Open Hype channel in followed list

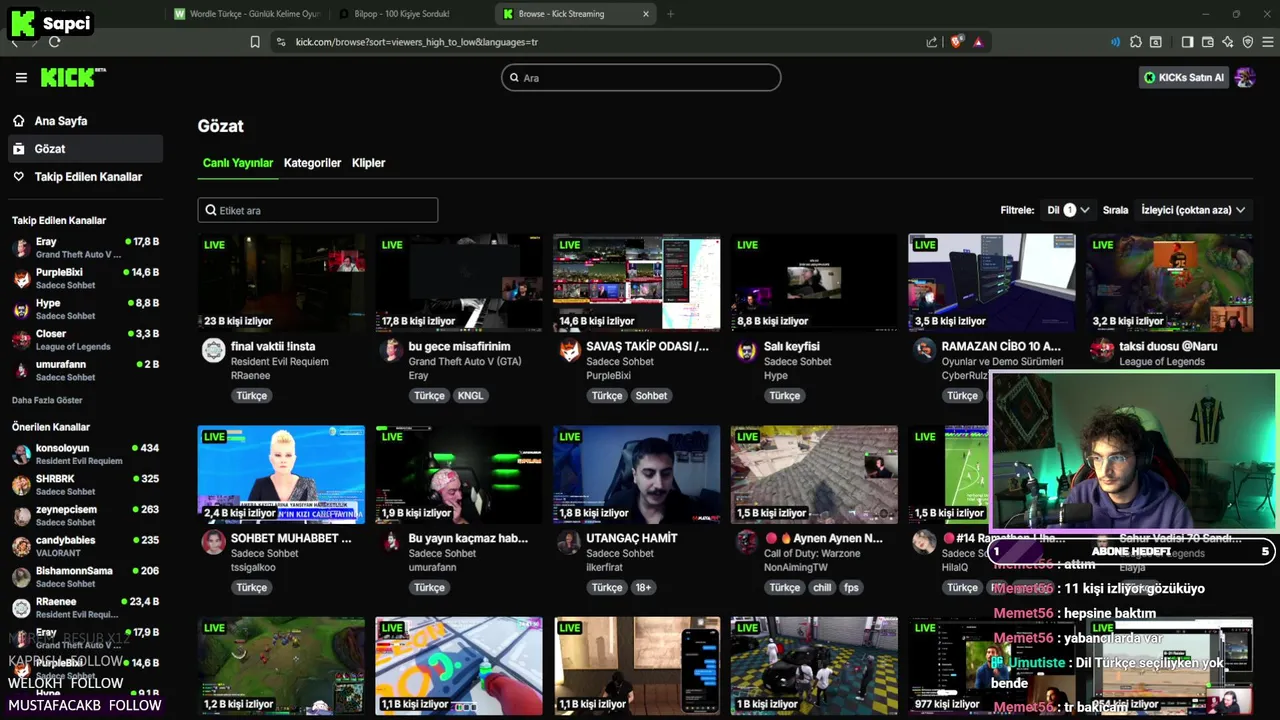coord(85,310)
